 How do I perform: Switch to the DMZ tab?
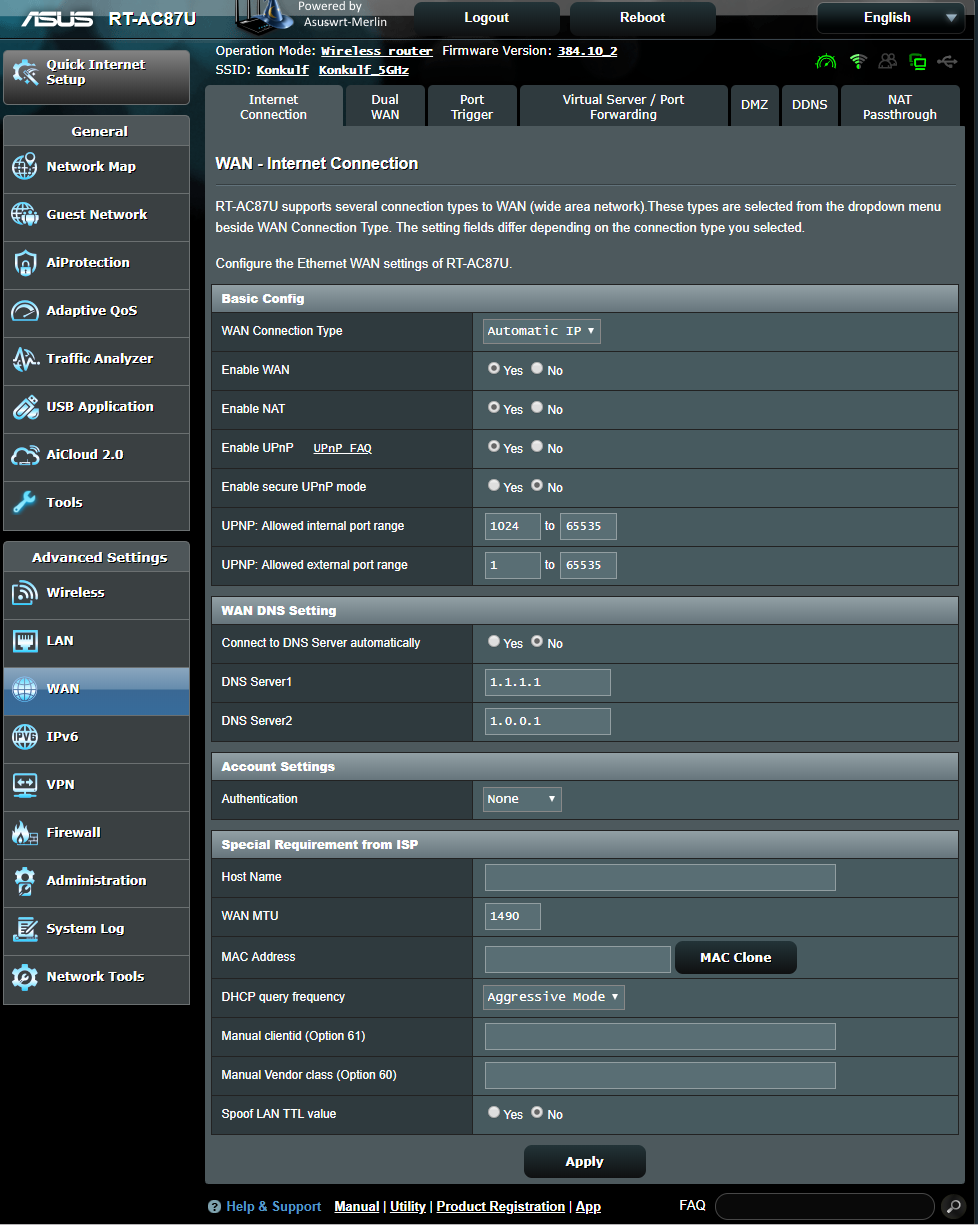coord(755,106)
